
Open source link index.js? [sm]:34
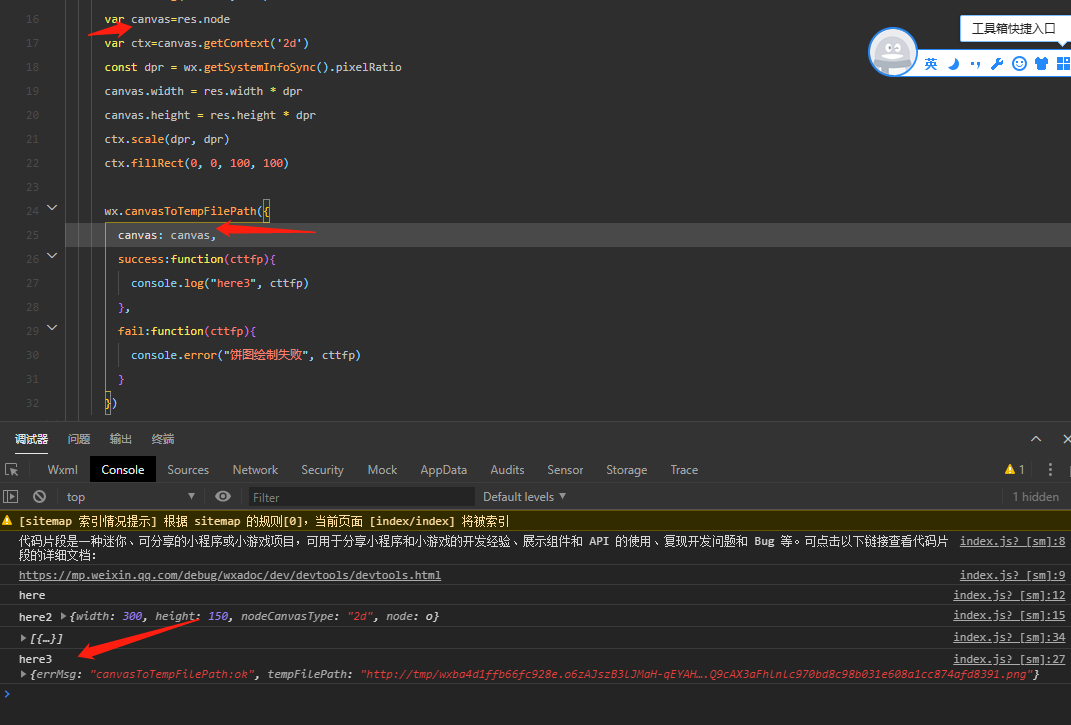coord(1009,638)
